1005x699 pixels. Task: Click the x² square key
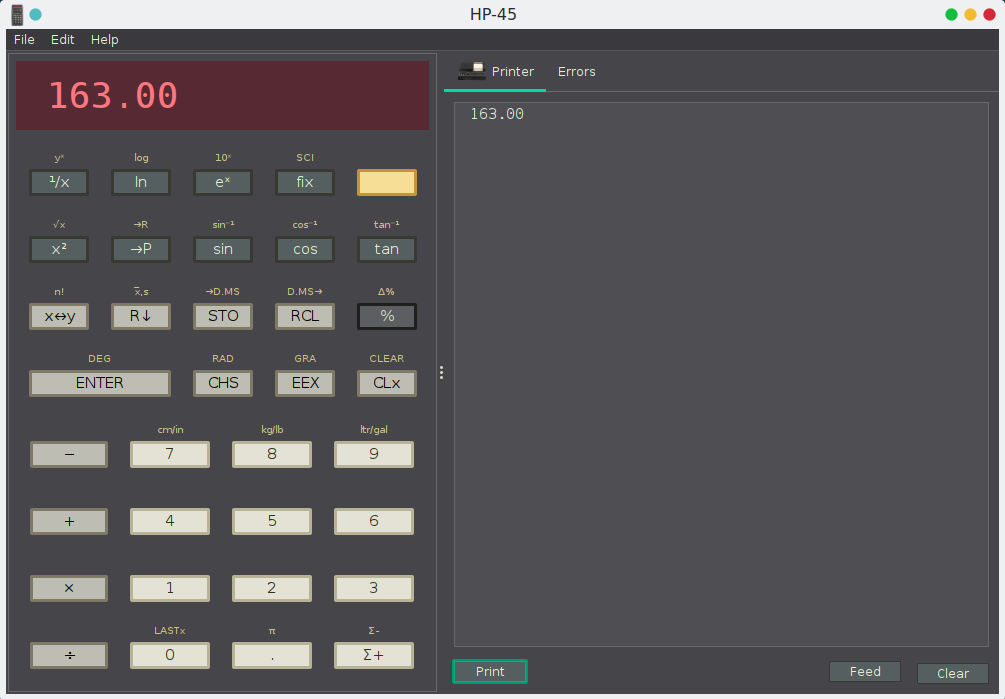point(59,249)
